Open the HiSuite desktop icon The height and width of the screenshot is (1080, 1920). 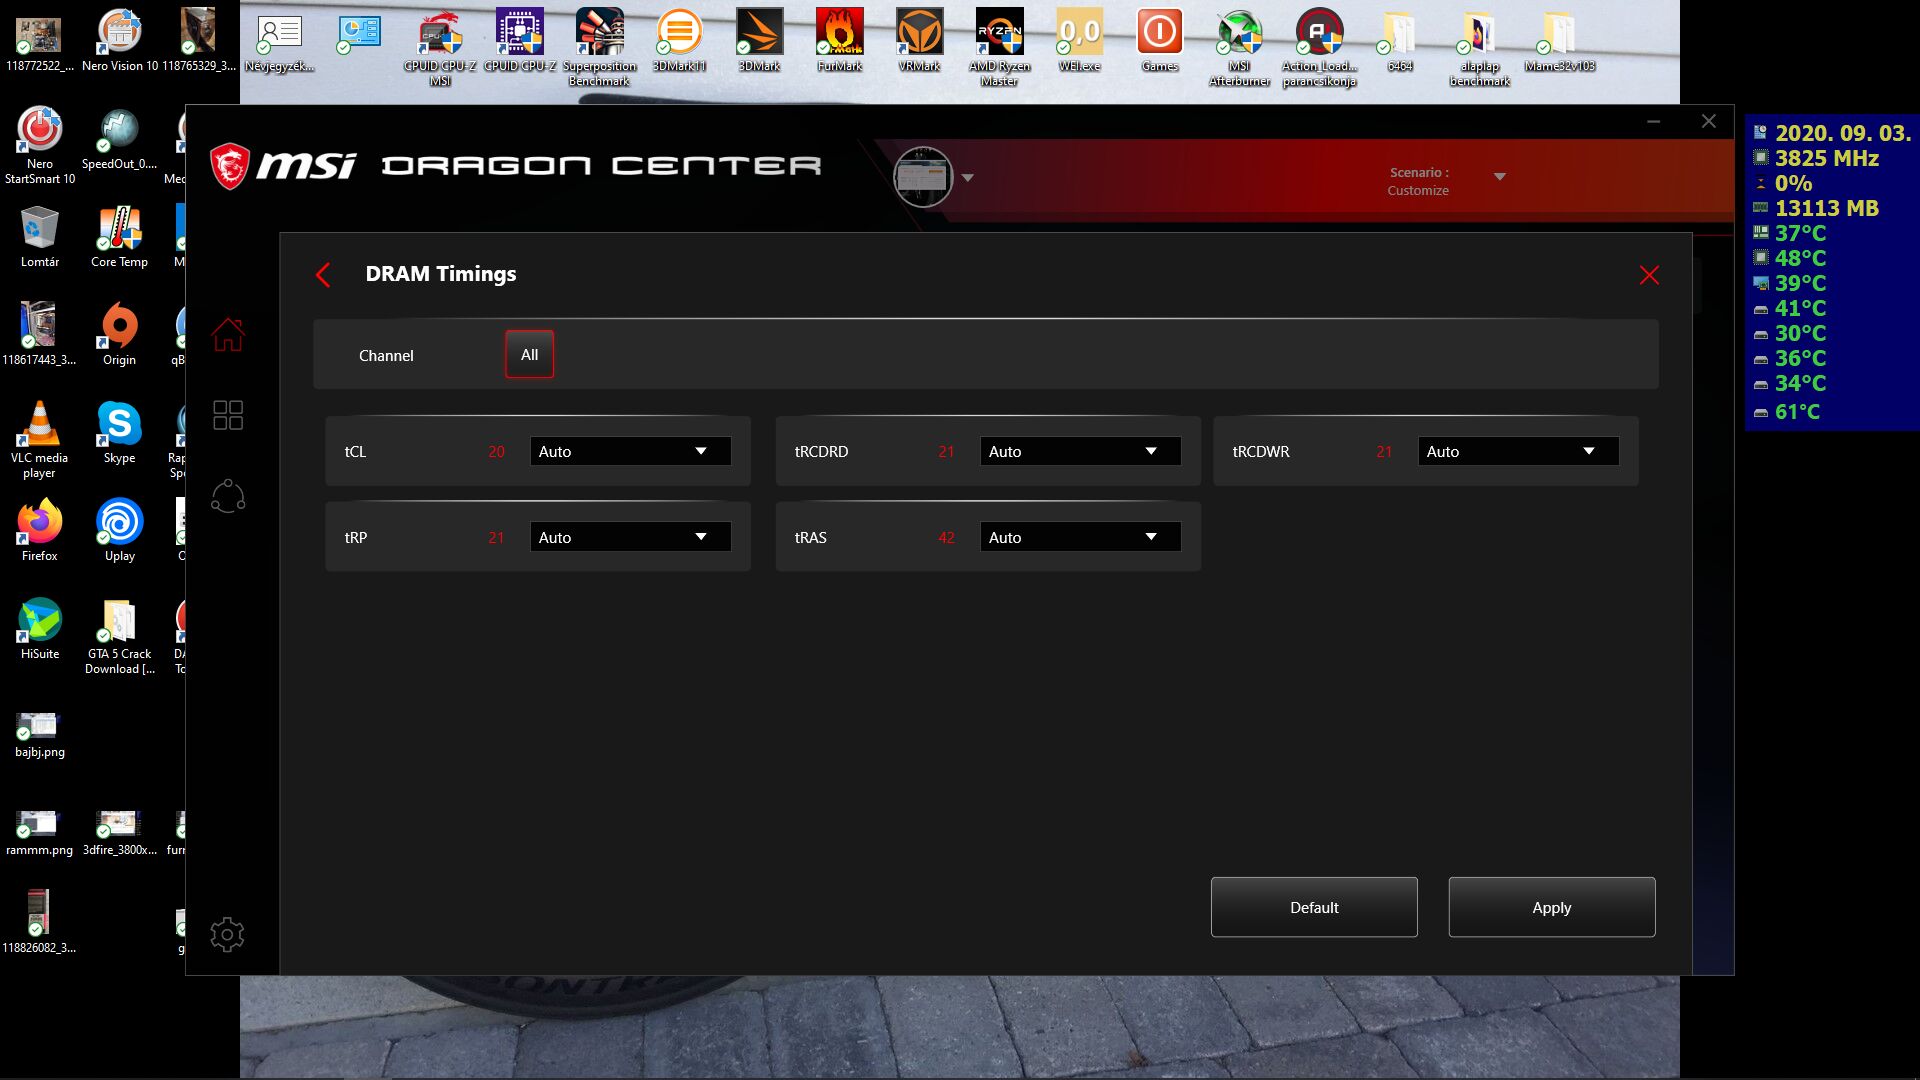tap(40, 629)
